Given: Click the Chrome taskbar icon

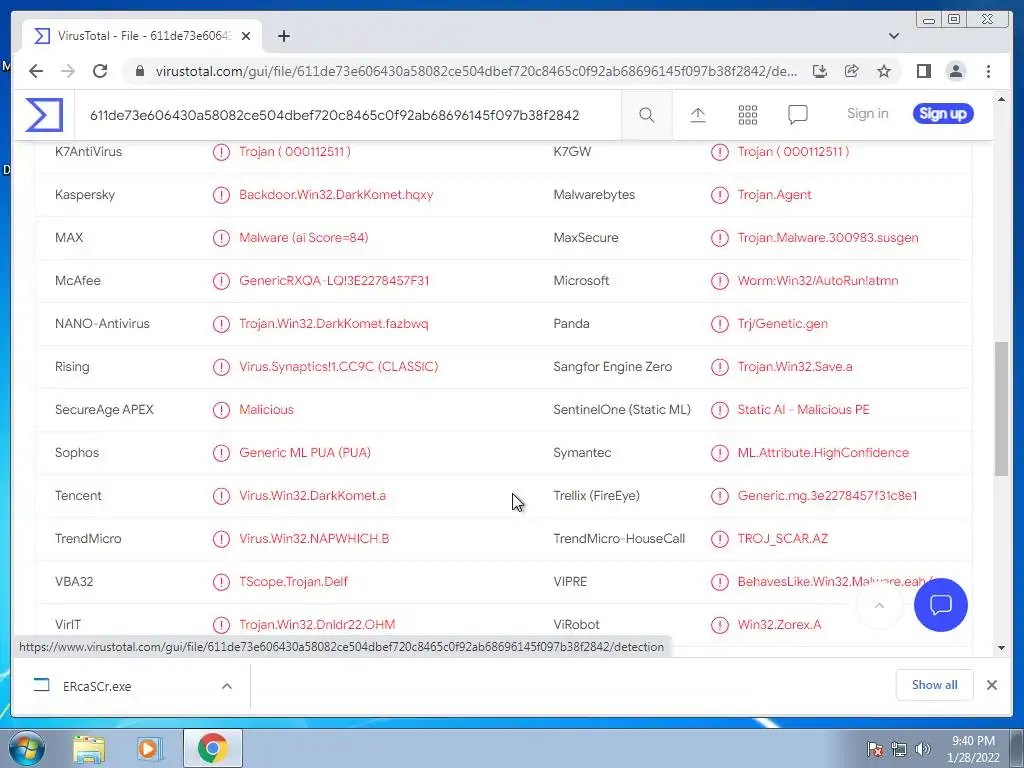Looking at the screenshot, I should (x=212, y=748).
